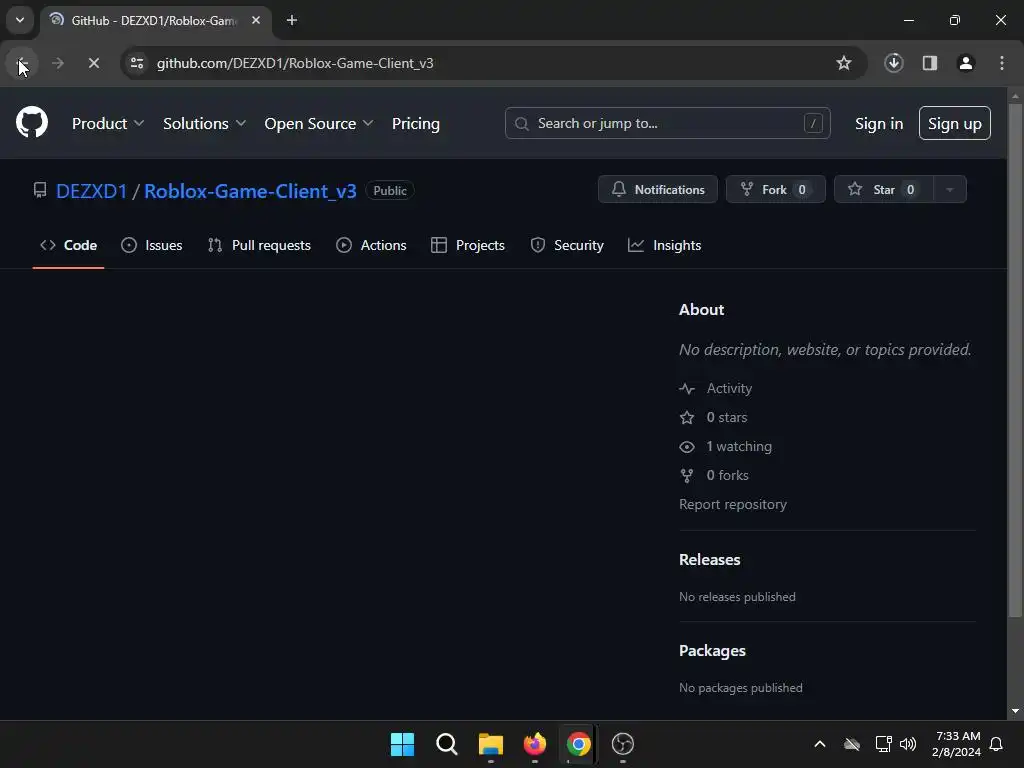Open the Activity link in About
The height and width of the screenshot is (768, 1024).
click(716, 389)
